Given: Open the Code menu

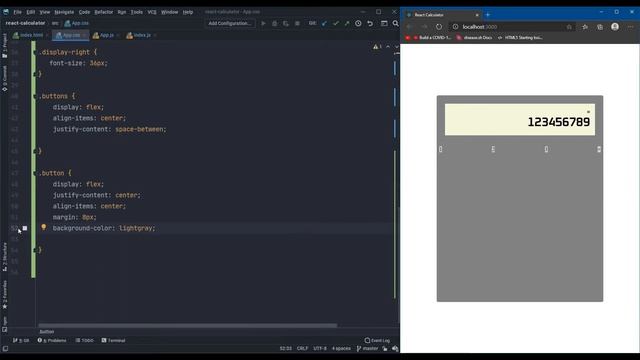Looking at the screenshot, I should 84,12.
